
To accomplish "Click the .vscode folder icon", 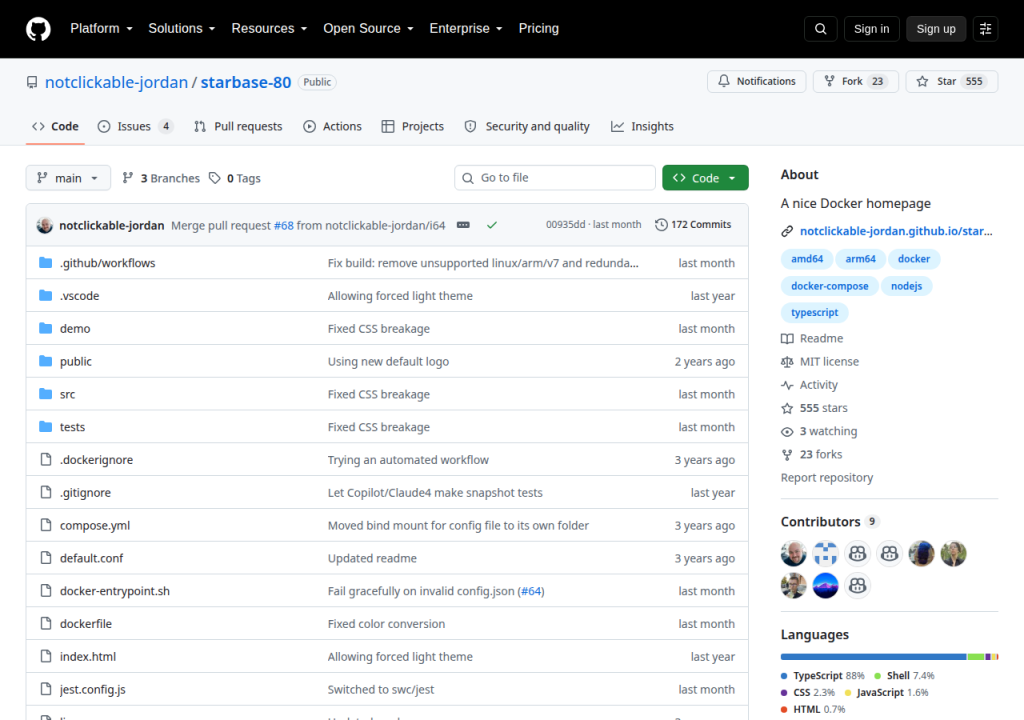I will pos(45,295).
